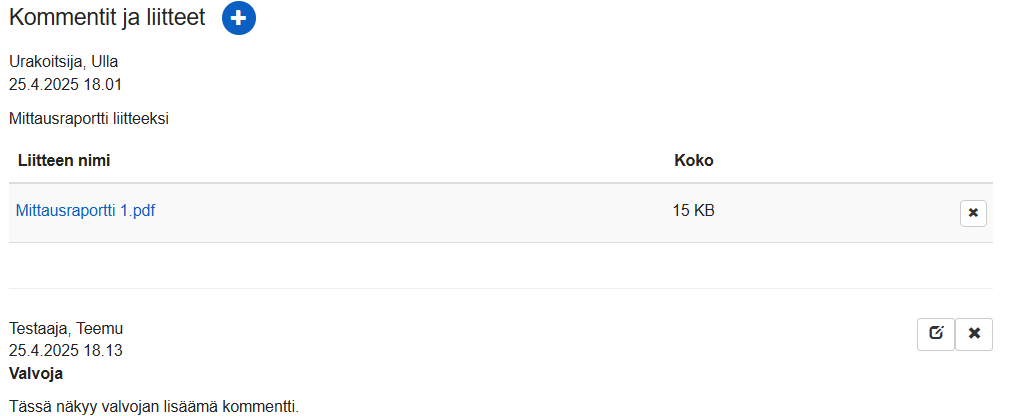Image resolution: width=1017 pixels, height=416 pixels.
Task: Open the Mittausraportti 1.pdf attachment
Action: (x=85, y=211)
